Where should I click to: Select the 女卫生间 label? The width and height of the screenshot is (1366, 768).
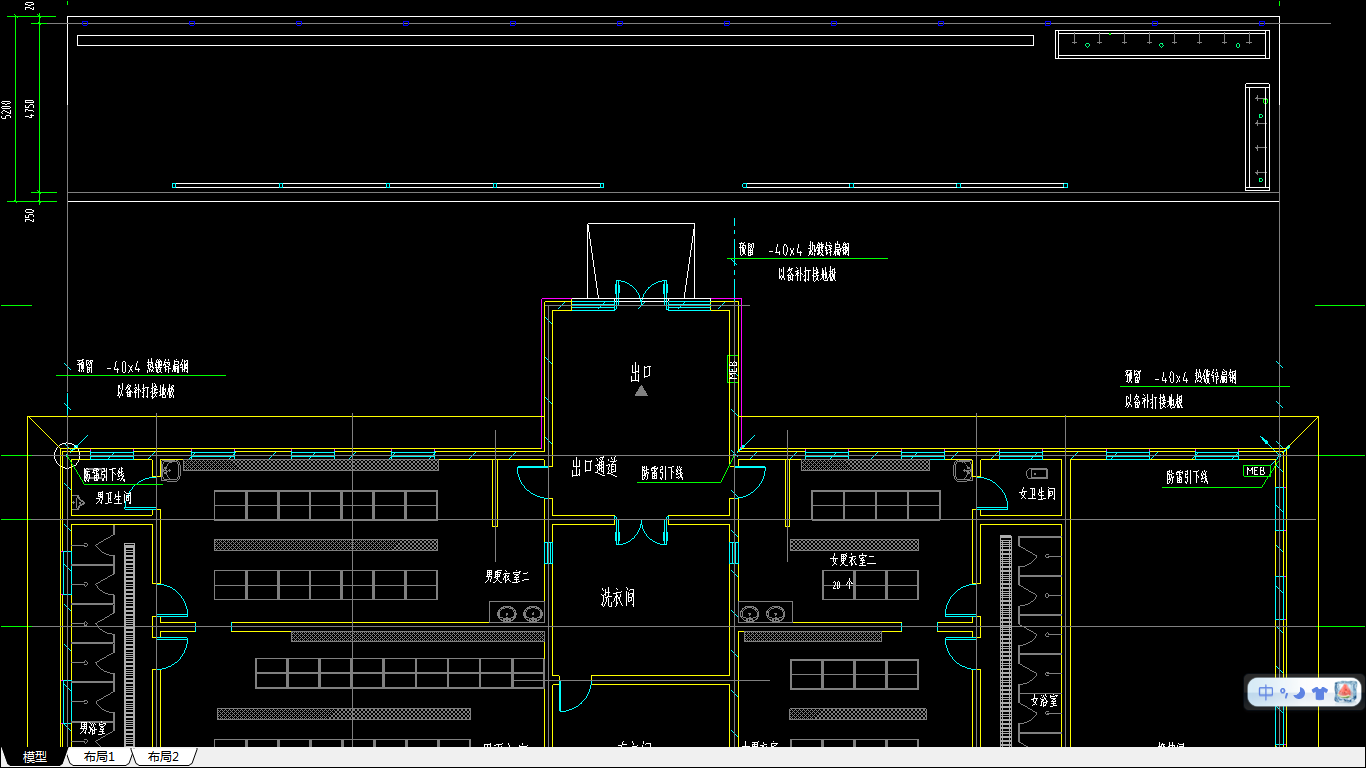1037,494
